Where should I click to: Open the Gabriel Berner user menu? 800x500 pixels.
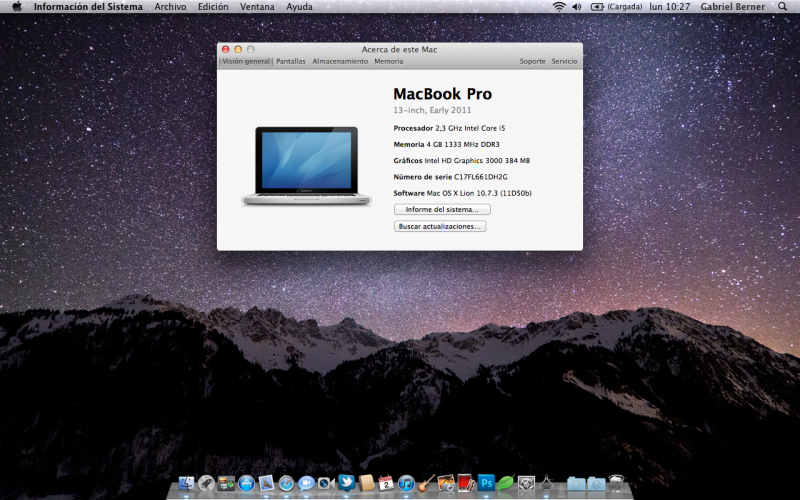point(733,7)
